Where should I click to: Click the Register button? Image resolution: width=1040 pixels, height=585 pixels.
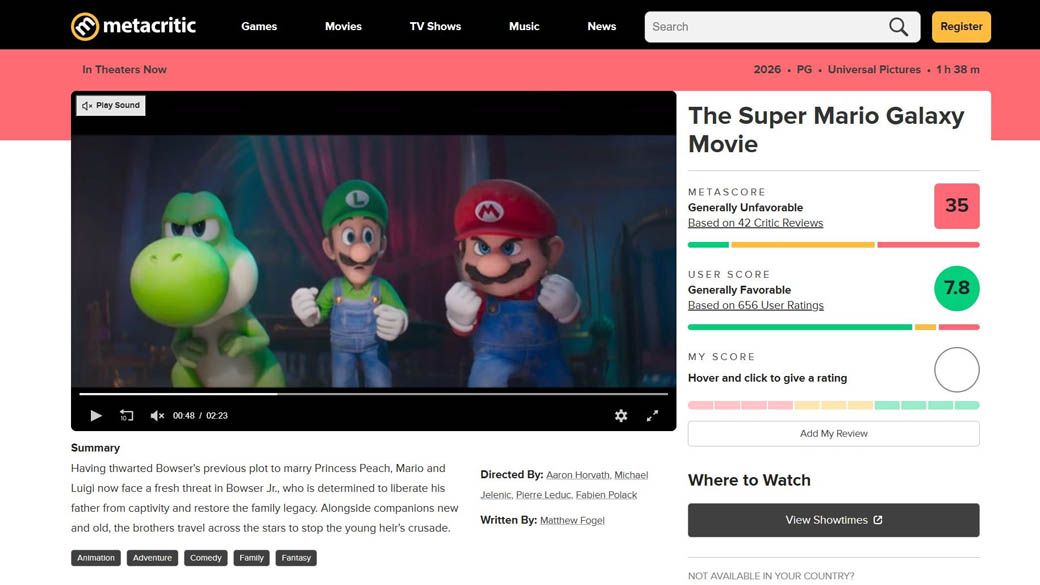pos(961,27)
